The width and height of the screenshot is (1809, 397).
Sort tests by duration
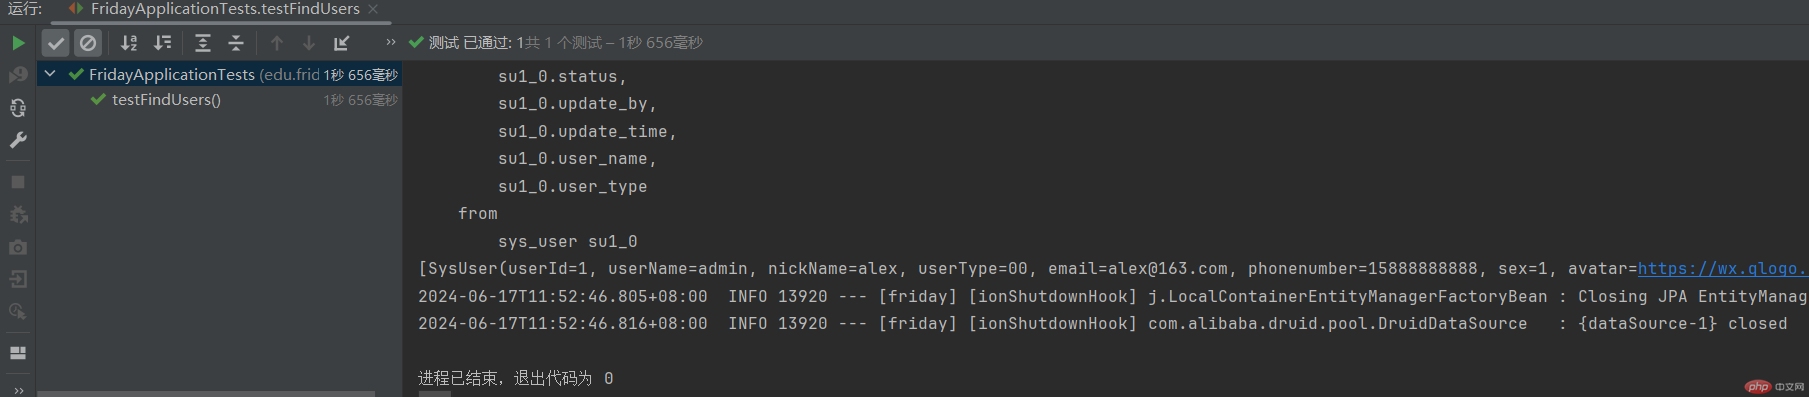point(162,43)
